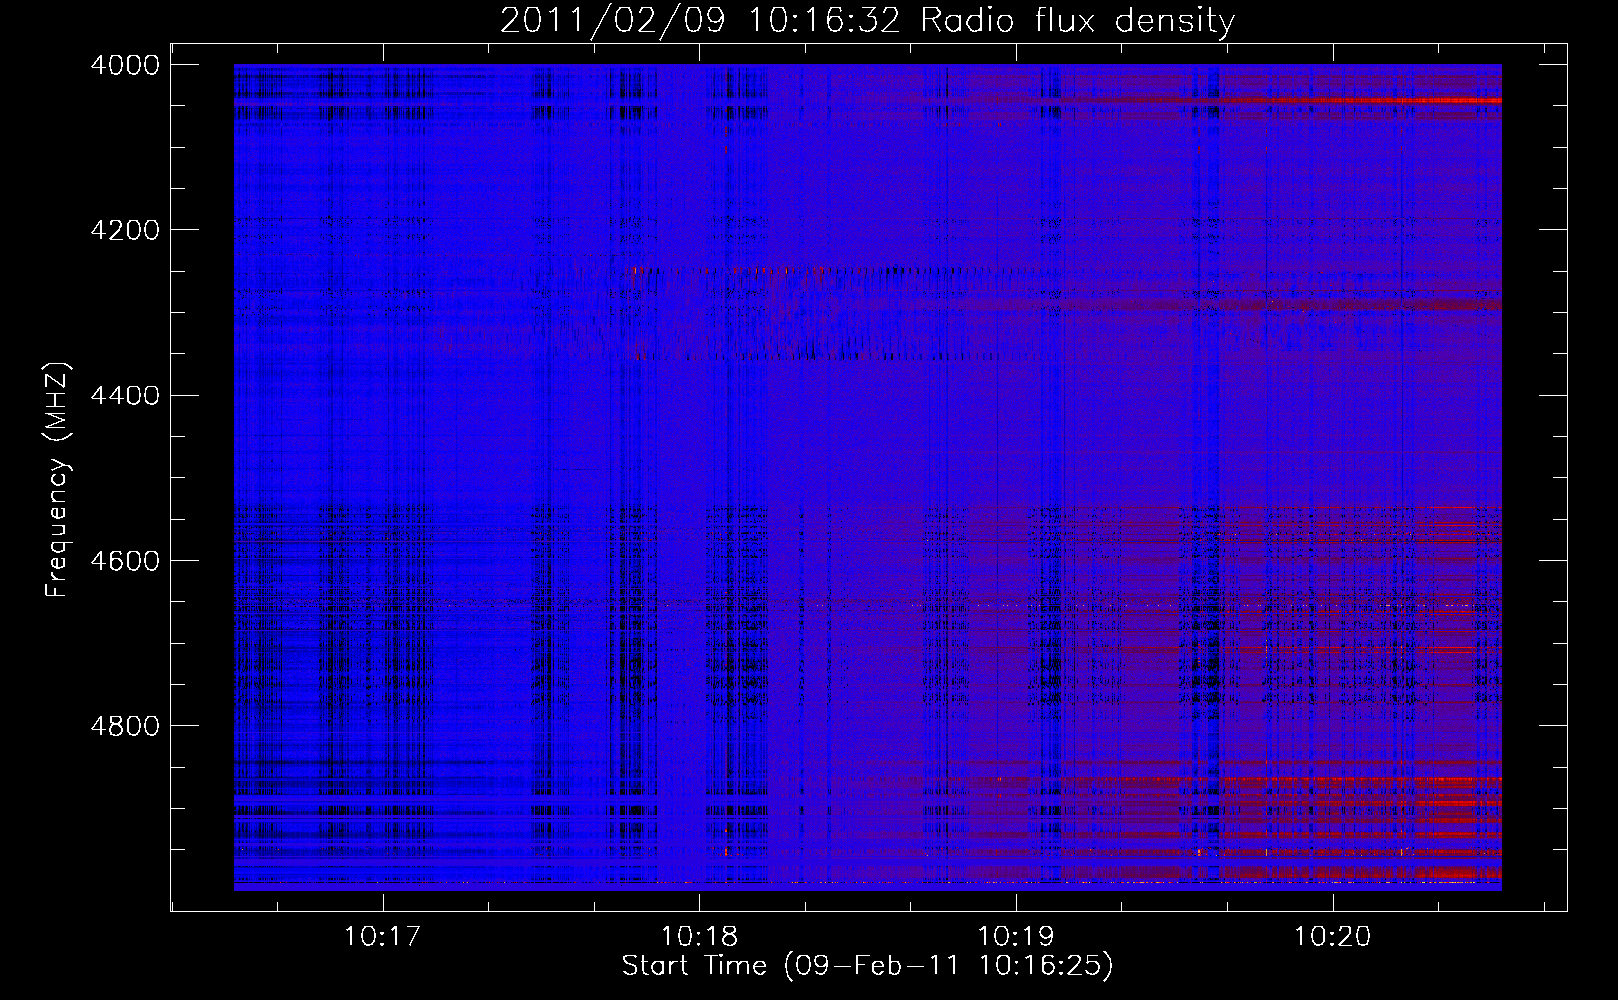Viewport: 1618px width, 1000px height.
Task: Click the Frequency (MHZ) axis title
Action: (57, 480)
